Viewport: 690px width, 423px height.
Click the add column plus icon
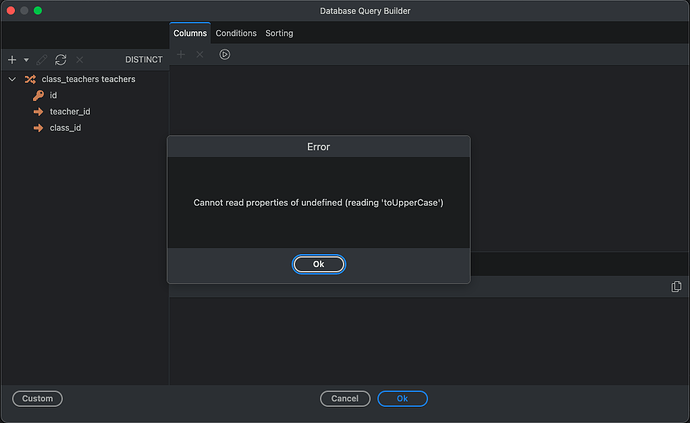(x=181, y=55)
